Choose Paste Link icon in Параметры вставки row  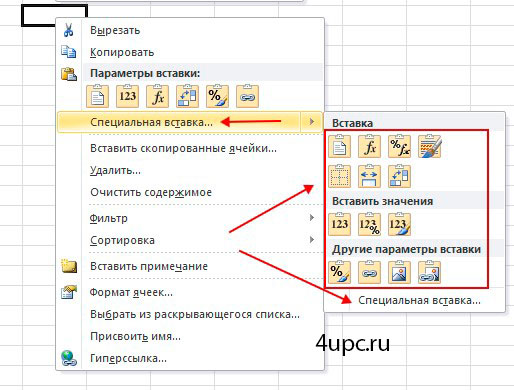click(x=247, y=96)
